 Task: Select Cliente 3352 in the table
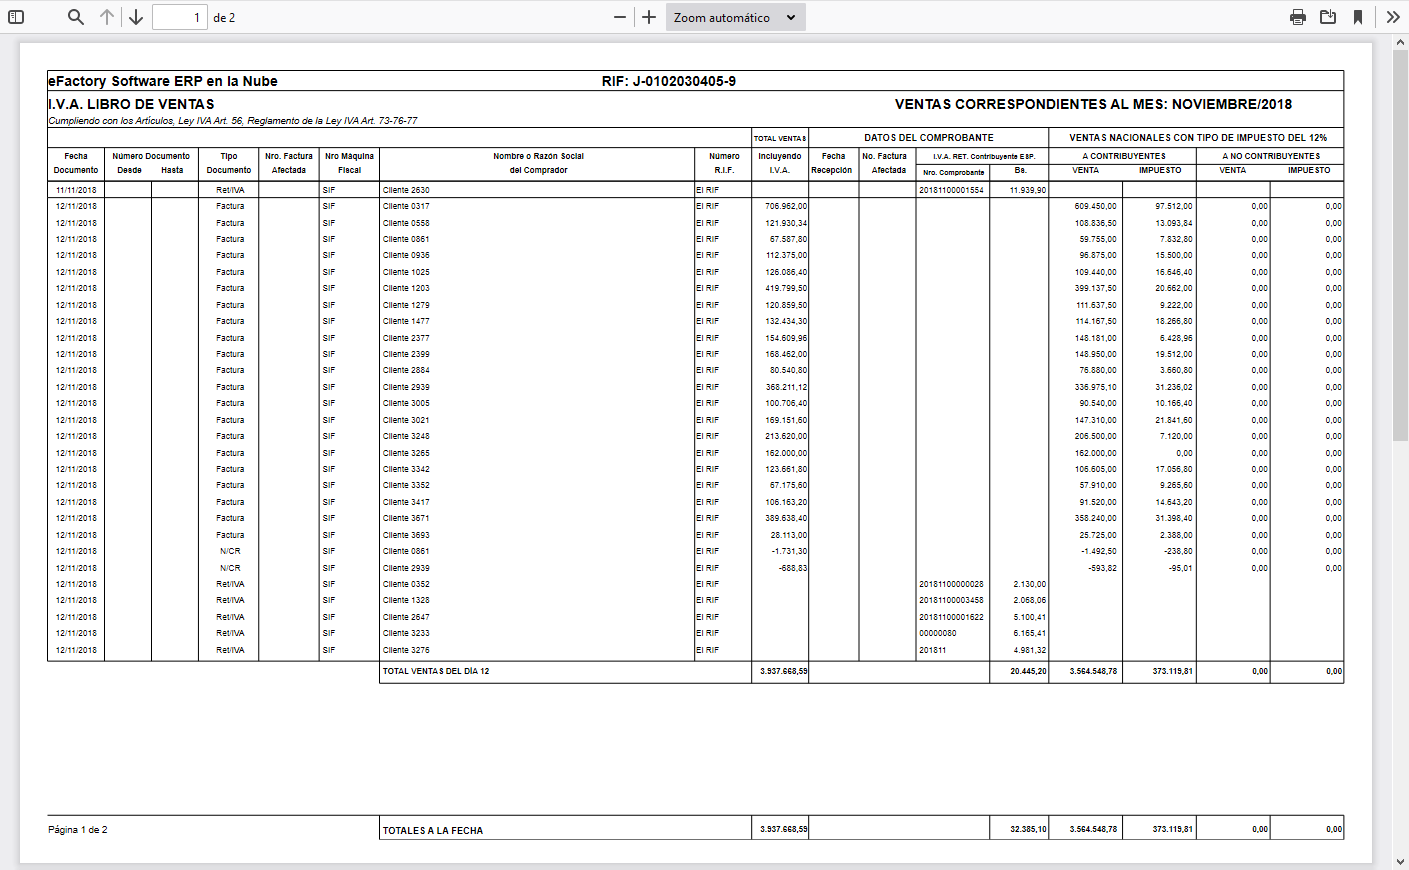click(406, 485)
